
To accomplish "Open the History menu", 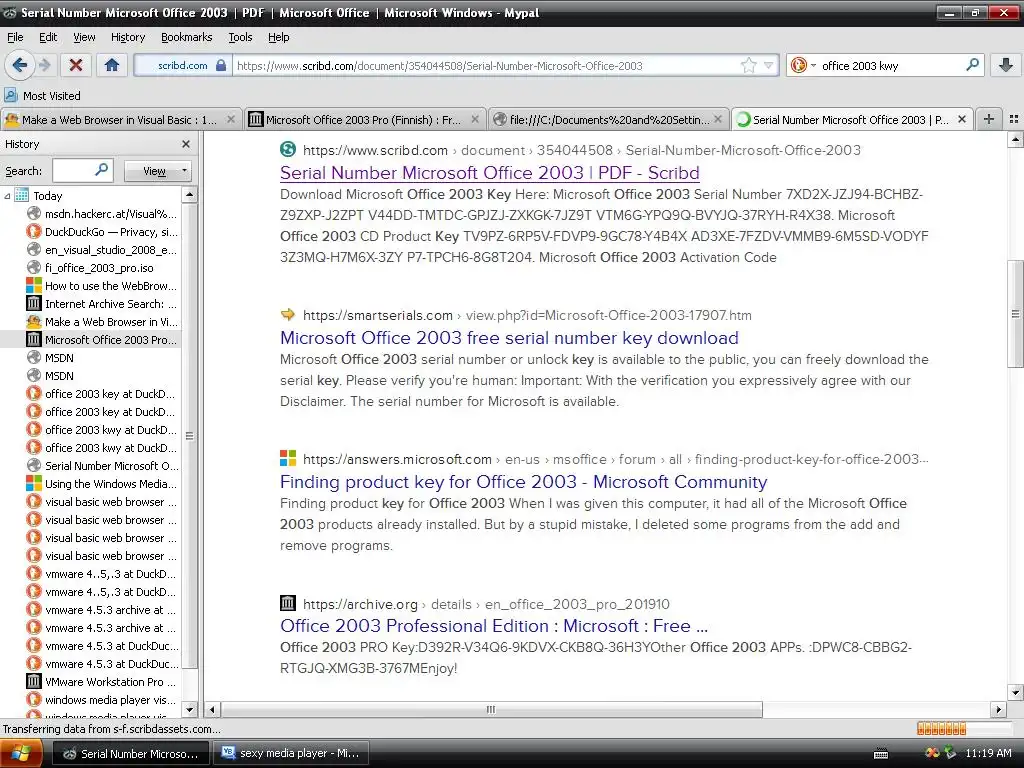I will (127, 37).
